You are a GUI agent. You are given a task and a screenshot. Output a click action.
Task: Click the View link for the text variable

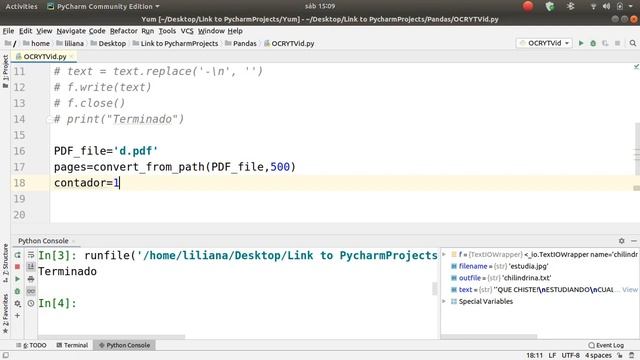pyautogui.click(x=630, y=289)
